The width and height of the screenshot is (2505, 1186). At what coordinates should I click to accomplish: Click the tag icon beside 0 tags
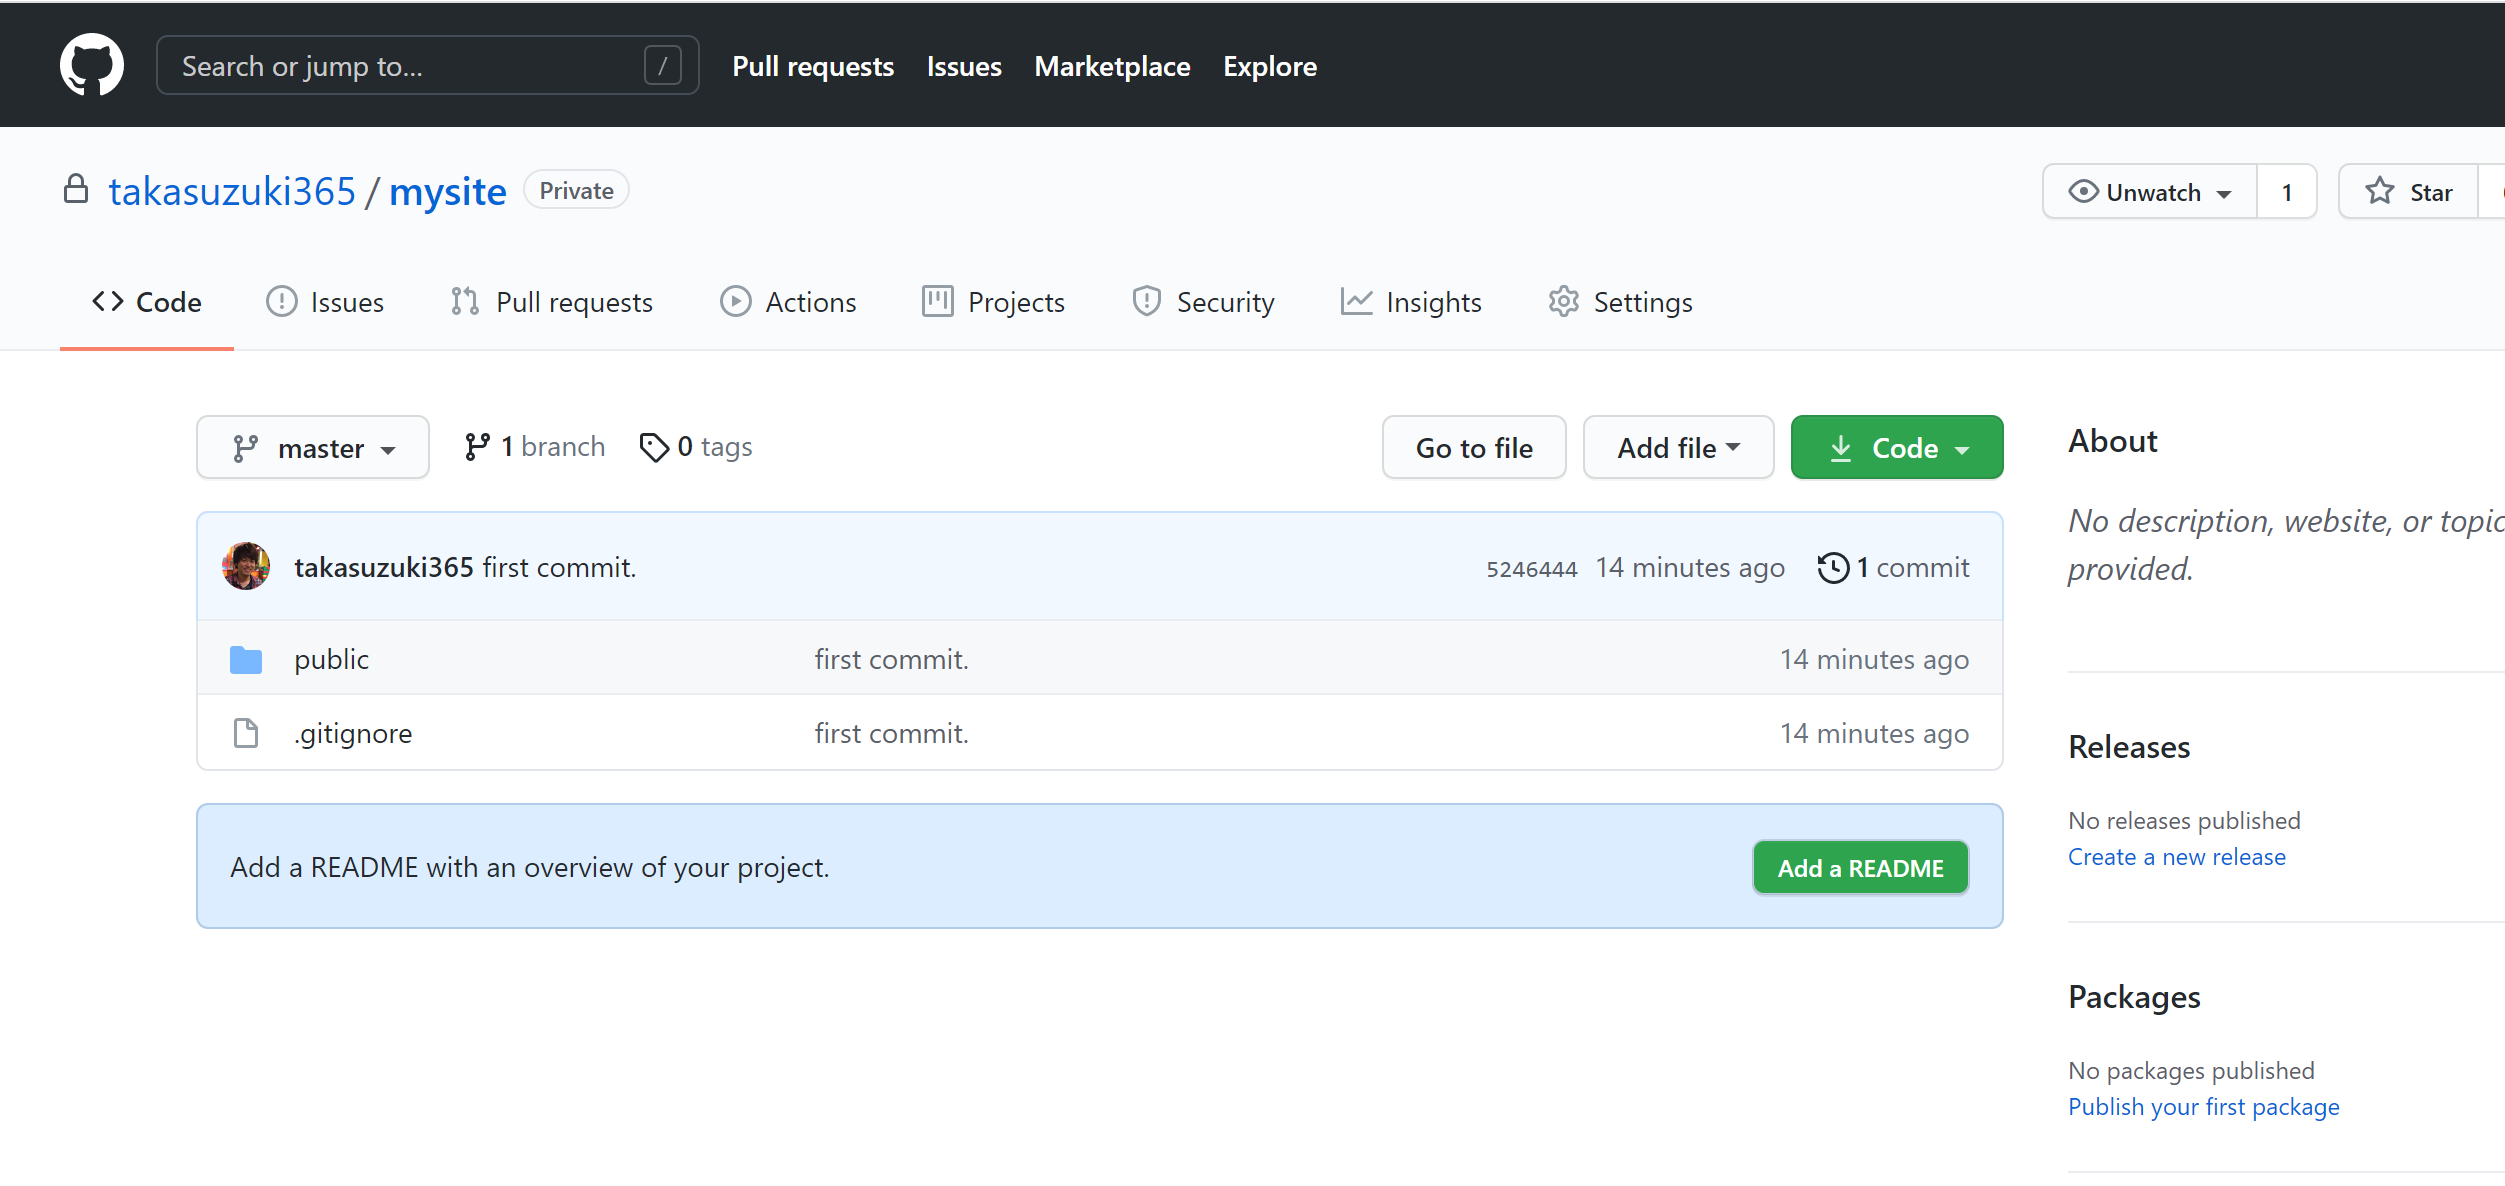pos(654,447)
